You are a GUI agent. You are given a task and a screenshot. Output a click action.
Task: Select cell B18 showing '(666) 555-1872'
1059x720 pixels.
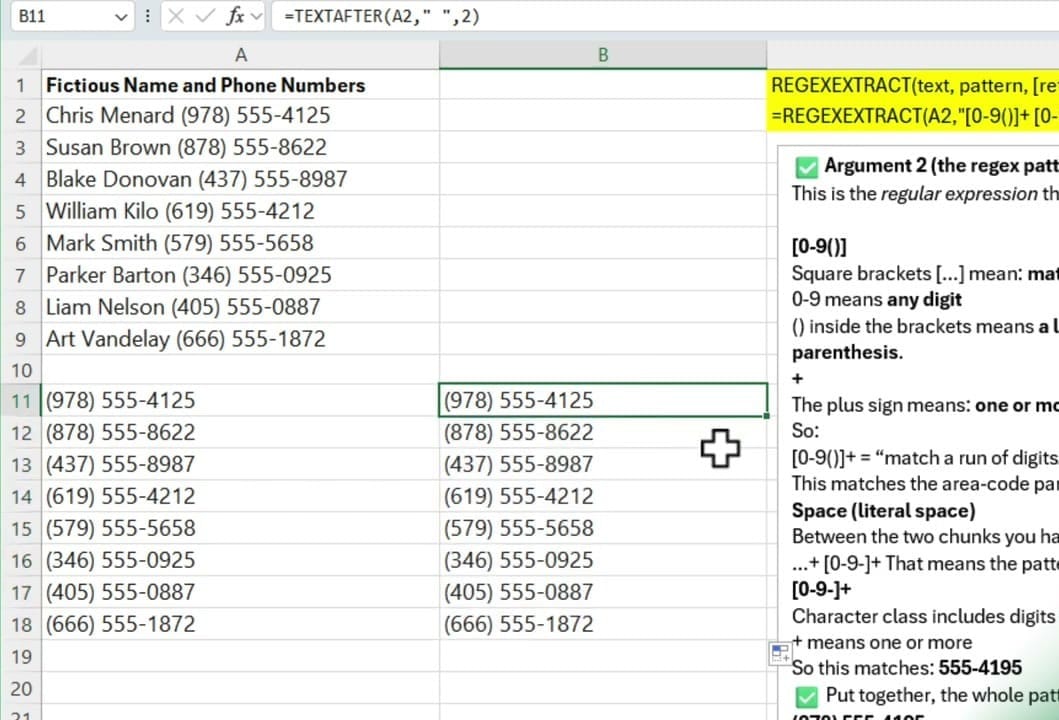point(602,623)
